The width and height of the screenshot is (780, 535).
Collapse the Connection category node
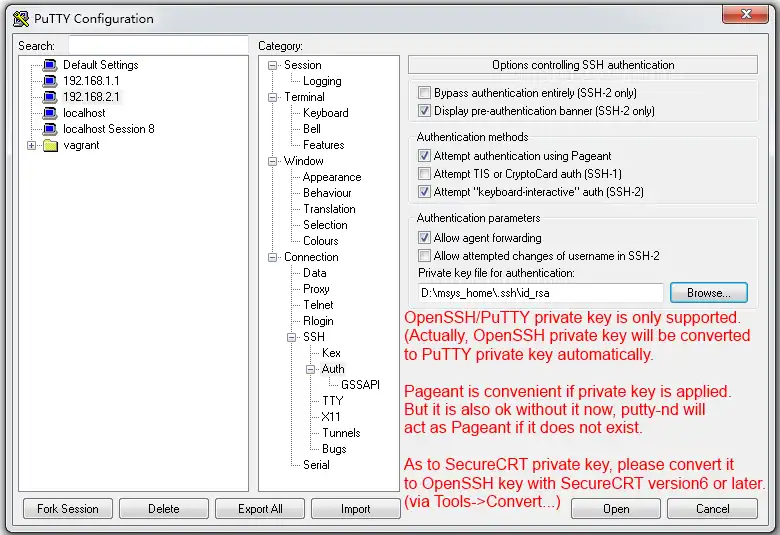(x=272, y=257)
